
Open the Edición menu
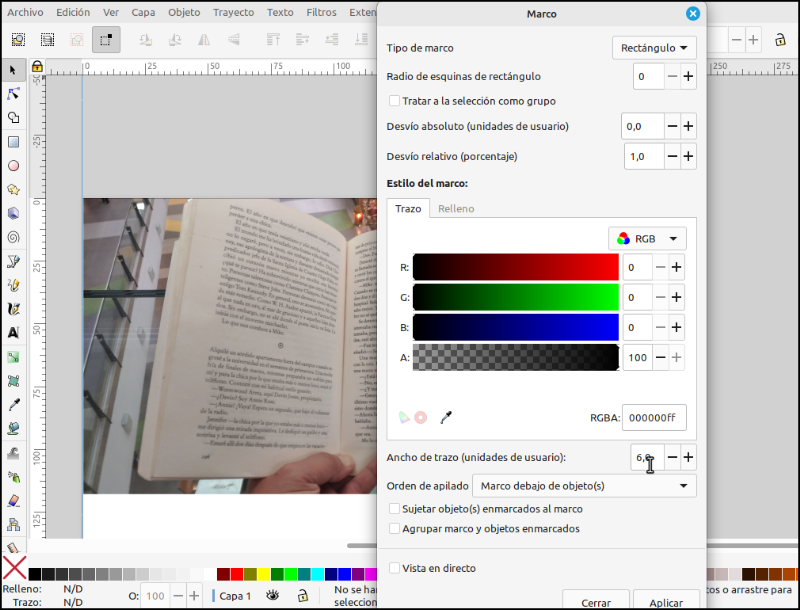[x=73, y=12]
